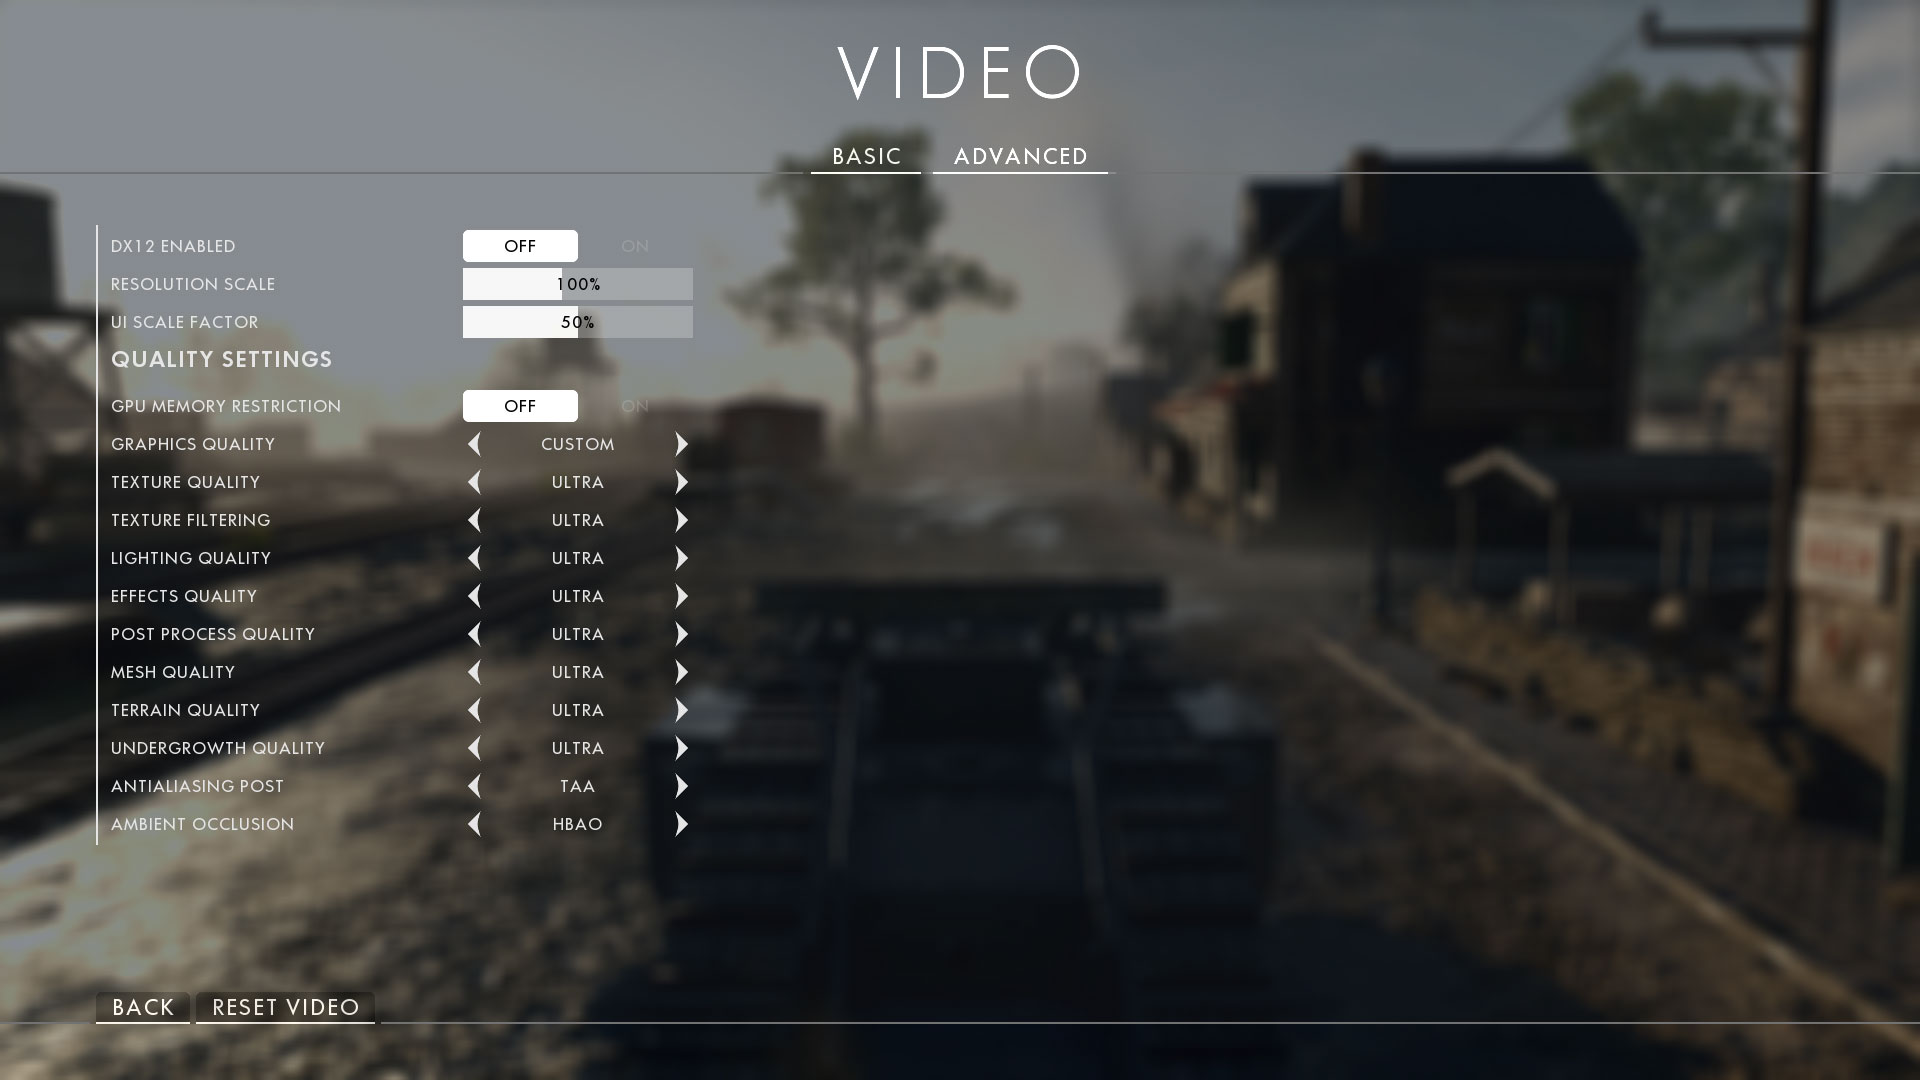
Task: Edit the UI Scale Factor input field
Action: (578, 322)
